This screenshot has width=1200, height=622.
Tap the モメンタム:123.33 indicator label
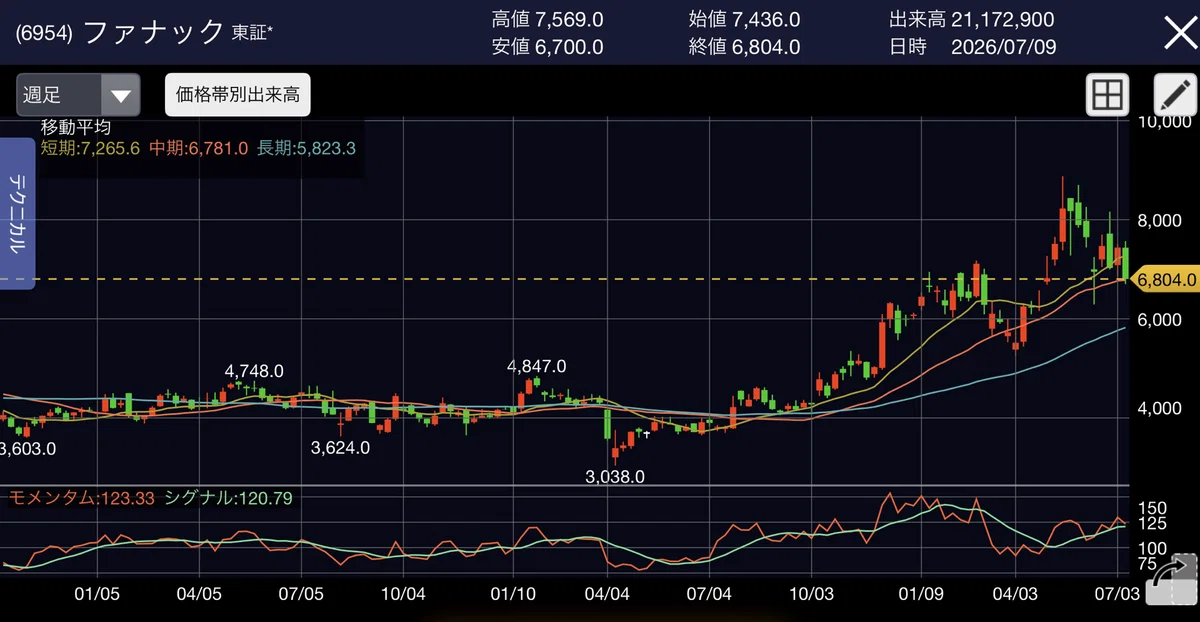click(81, 497)
